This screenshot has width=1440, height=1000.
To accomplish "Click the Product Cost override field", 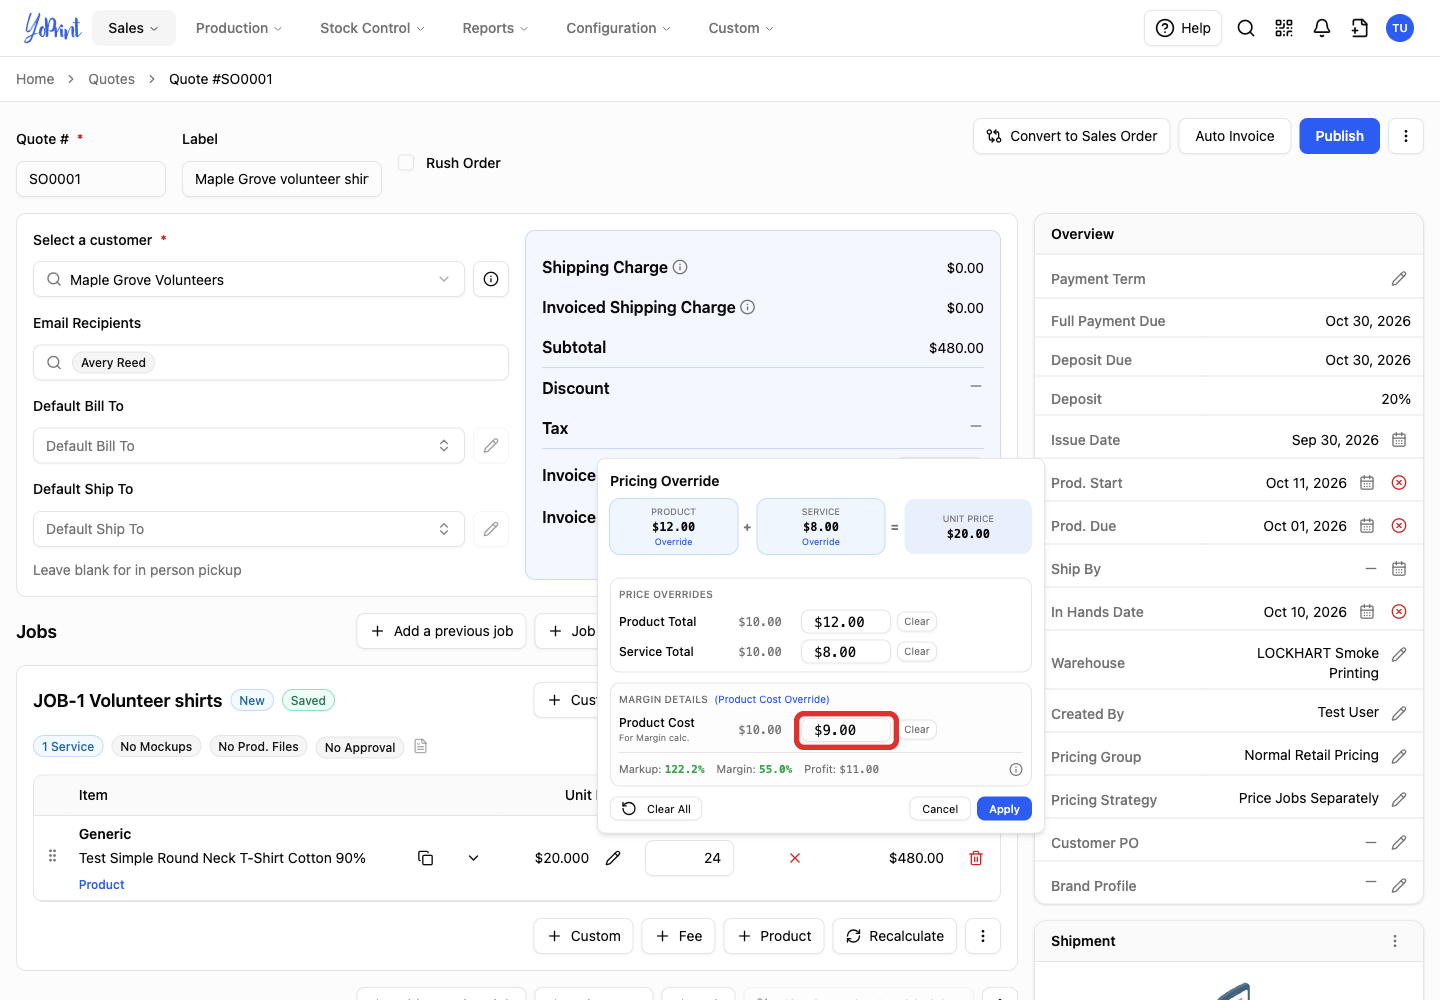I will (x=846, y=730).
